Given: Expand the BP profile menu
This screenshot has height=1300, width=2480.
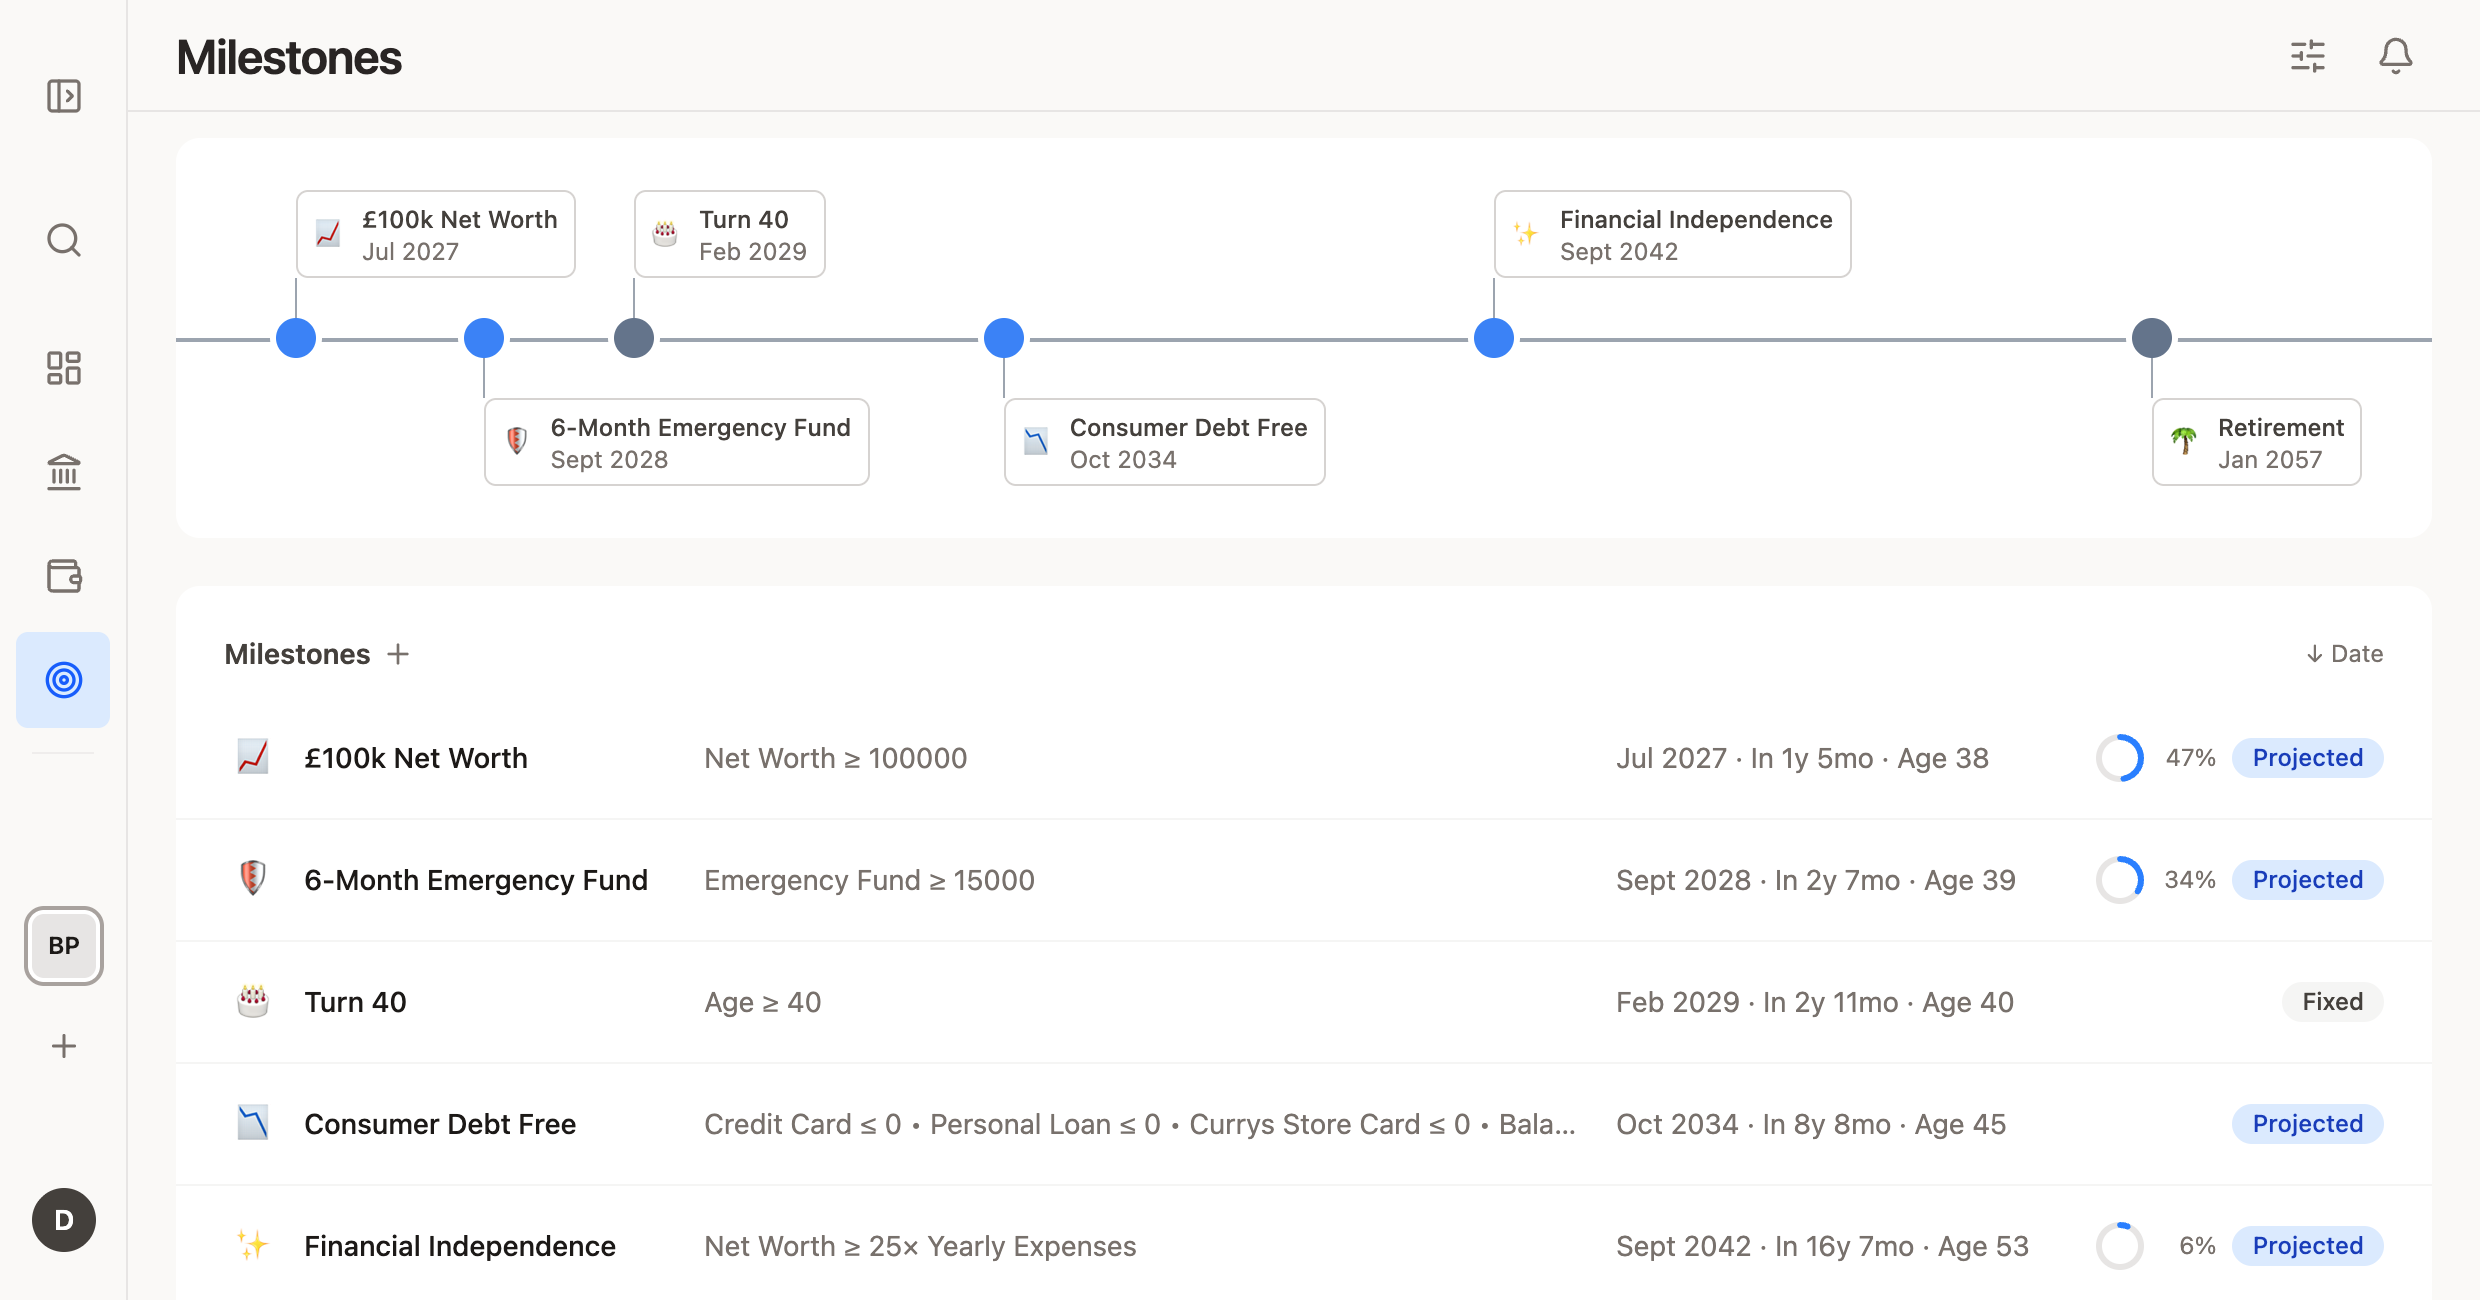Looking at the screenshot, I should click(x=63, y=945).
